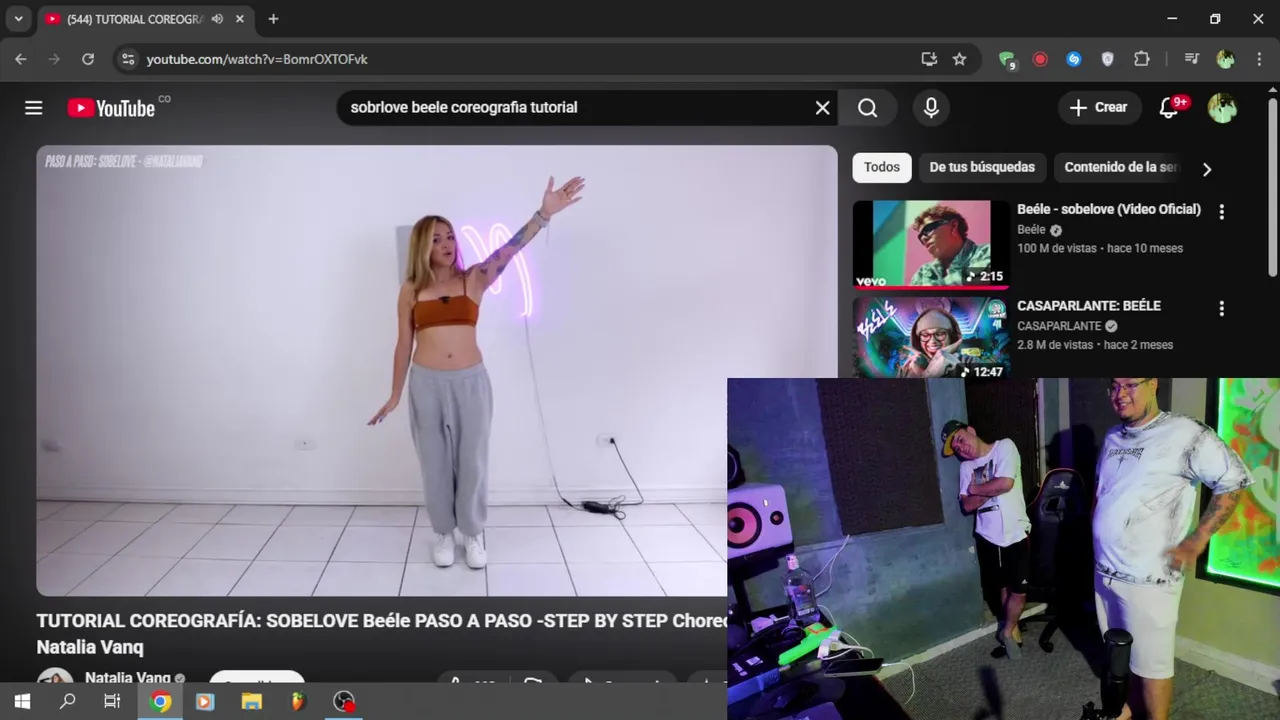Viewport: 1280px width, 720px height.
Task: Open the CASAPARLANTE channel name
Action: click(x=1059, y=326)
